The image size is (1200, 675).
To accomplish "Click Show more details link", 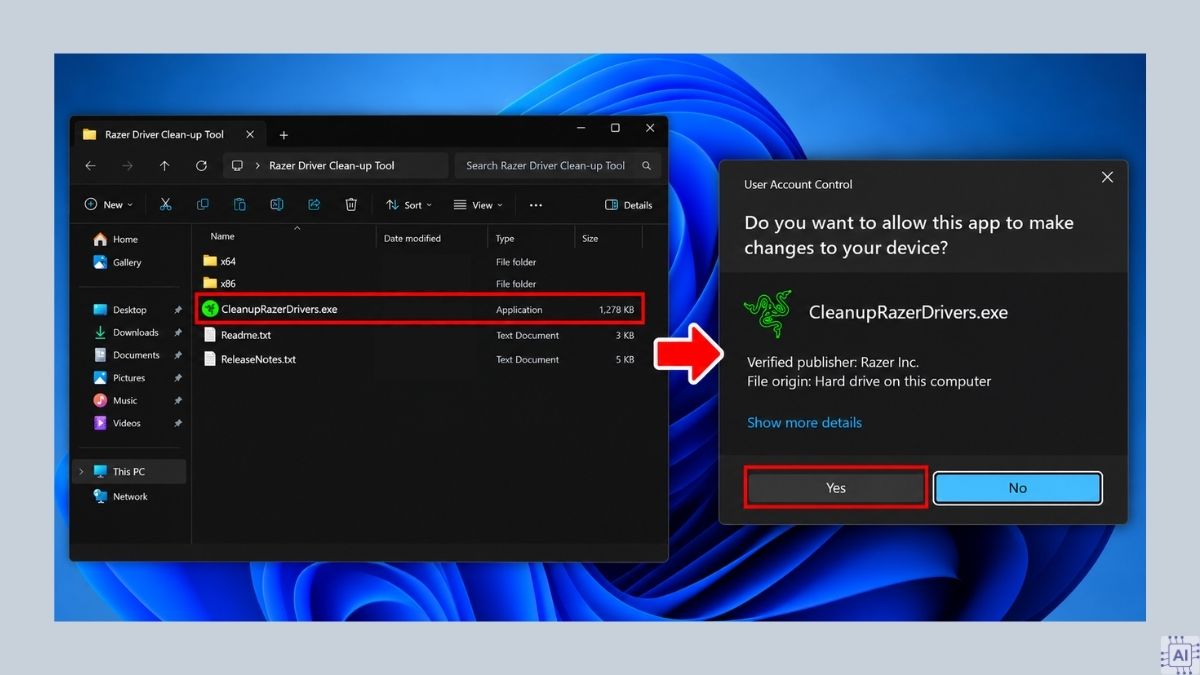I will click(x=804, y=423).
